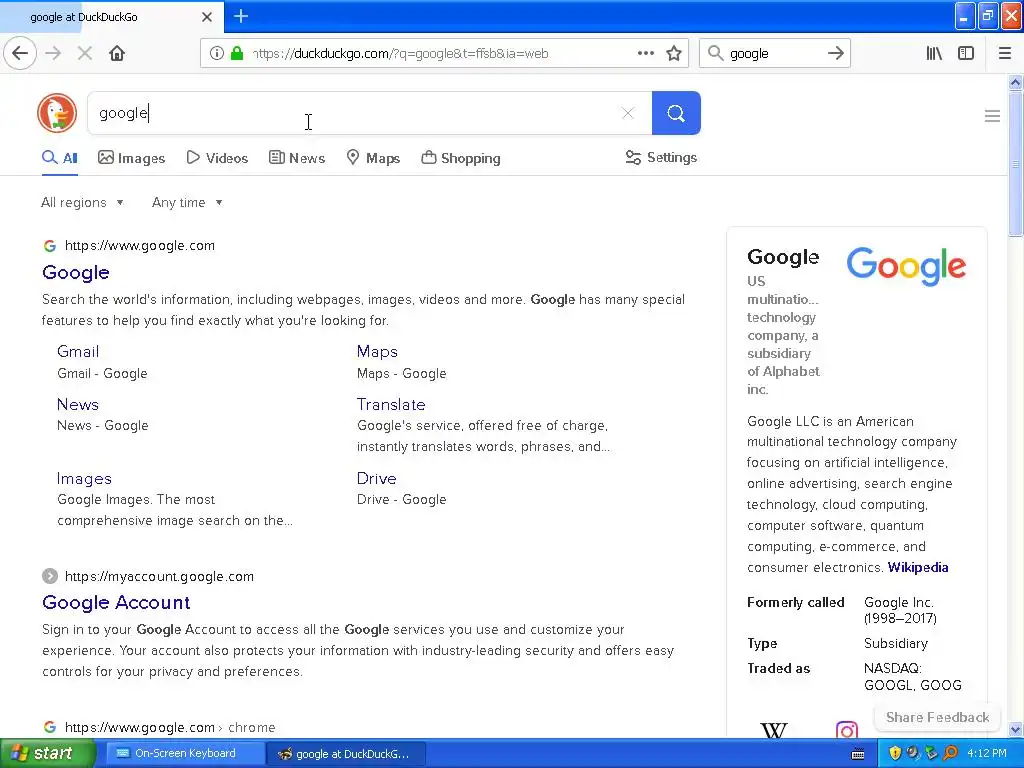Open the News sitelink under Google
This screenshot has width=1024, height=768.
point(78,404)
